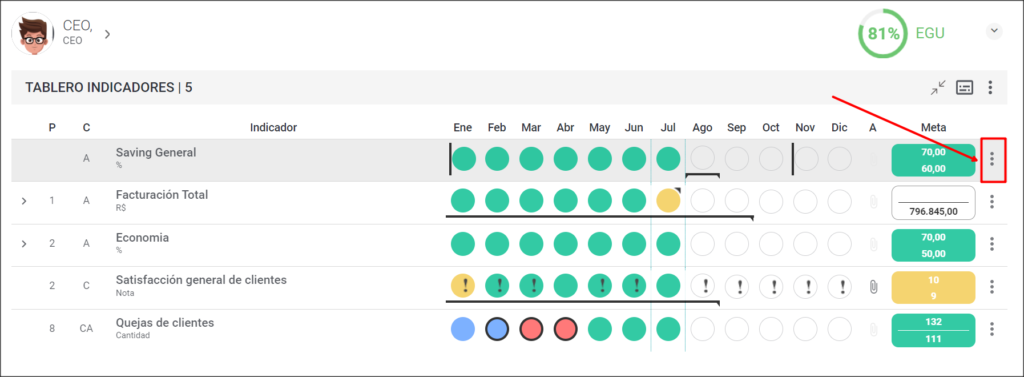Select the yellow July circle for Facturación Total
Screen dimensions: 1024x377
click(668, 201)
